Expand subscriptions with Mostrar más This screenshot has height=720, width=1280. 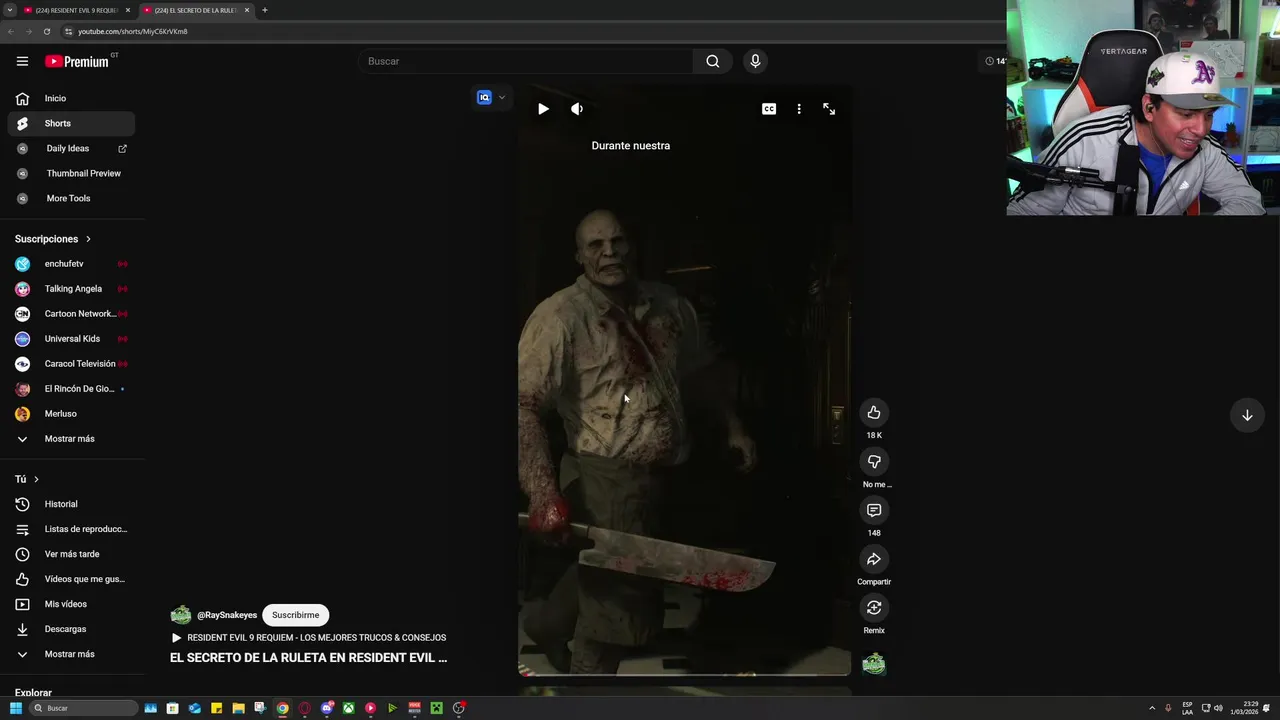pyautogui.click(x=70, y=439)
